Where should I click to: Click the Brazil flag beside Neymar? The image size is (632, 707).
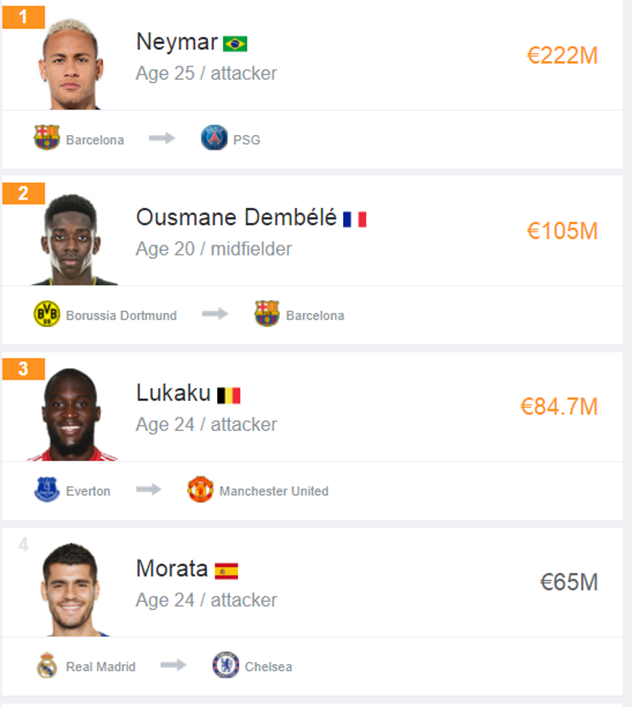235,44
